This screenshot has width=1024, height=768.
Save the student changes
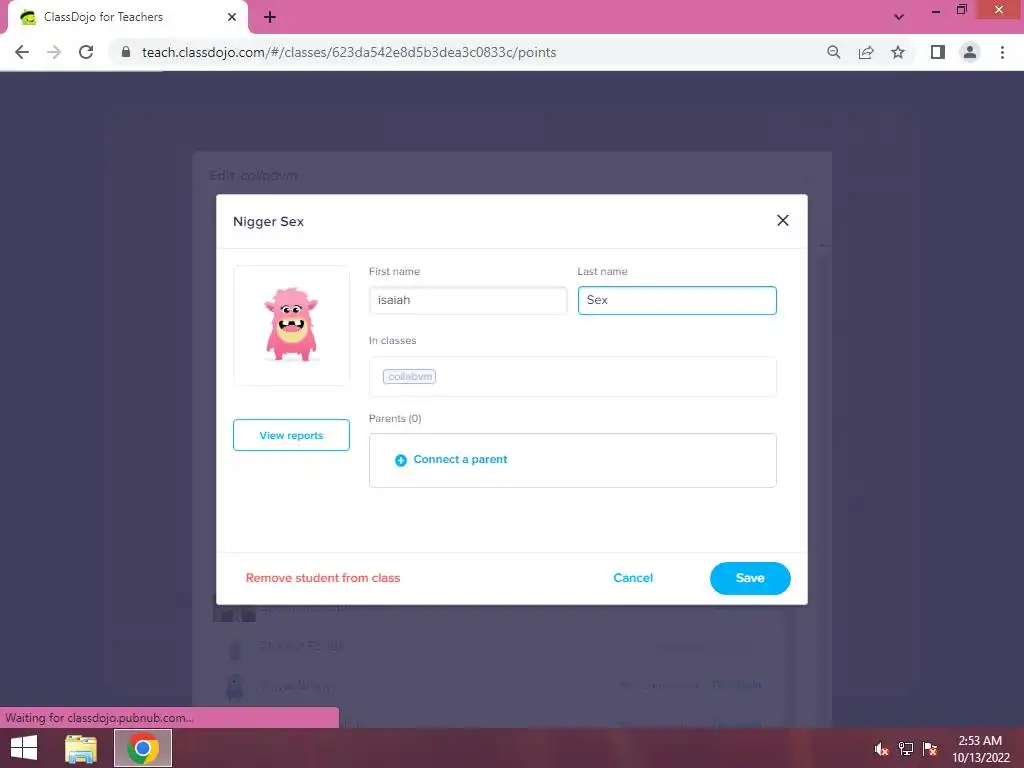pyautogui.click(x=750, y=578)
